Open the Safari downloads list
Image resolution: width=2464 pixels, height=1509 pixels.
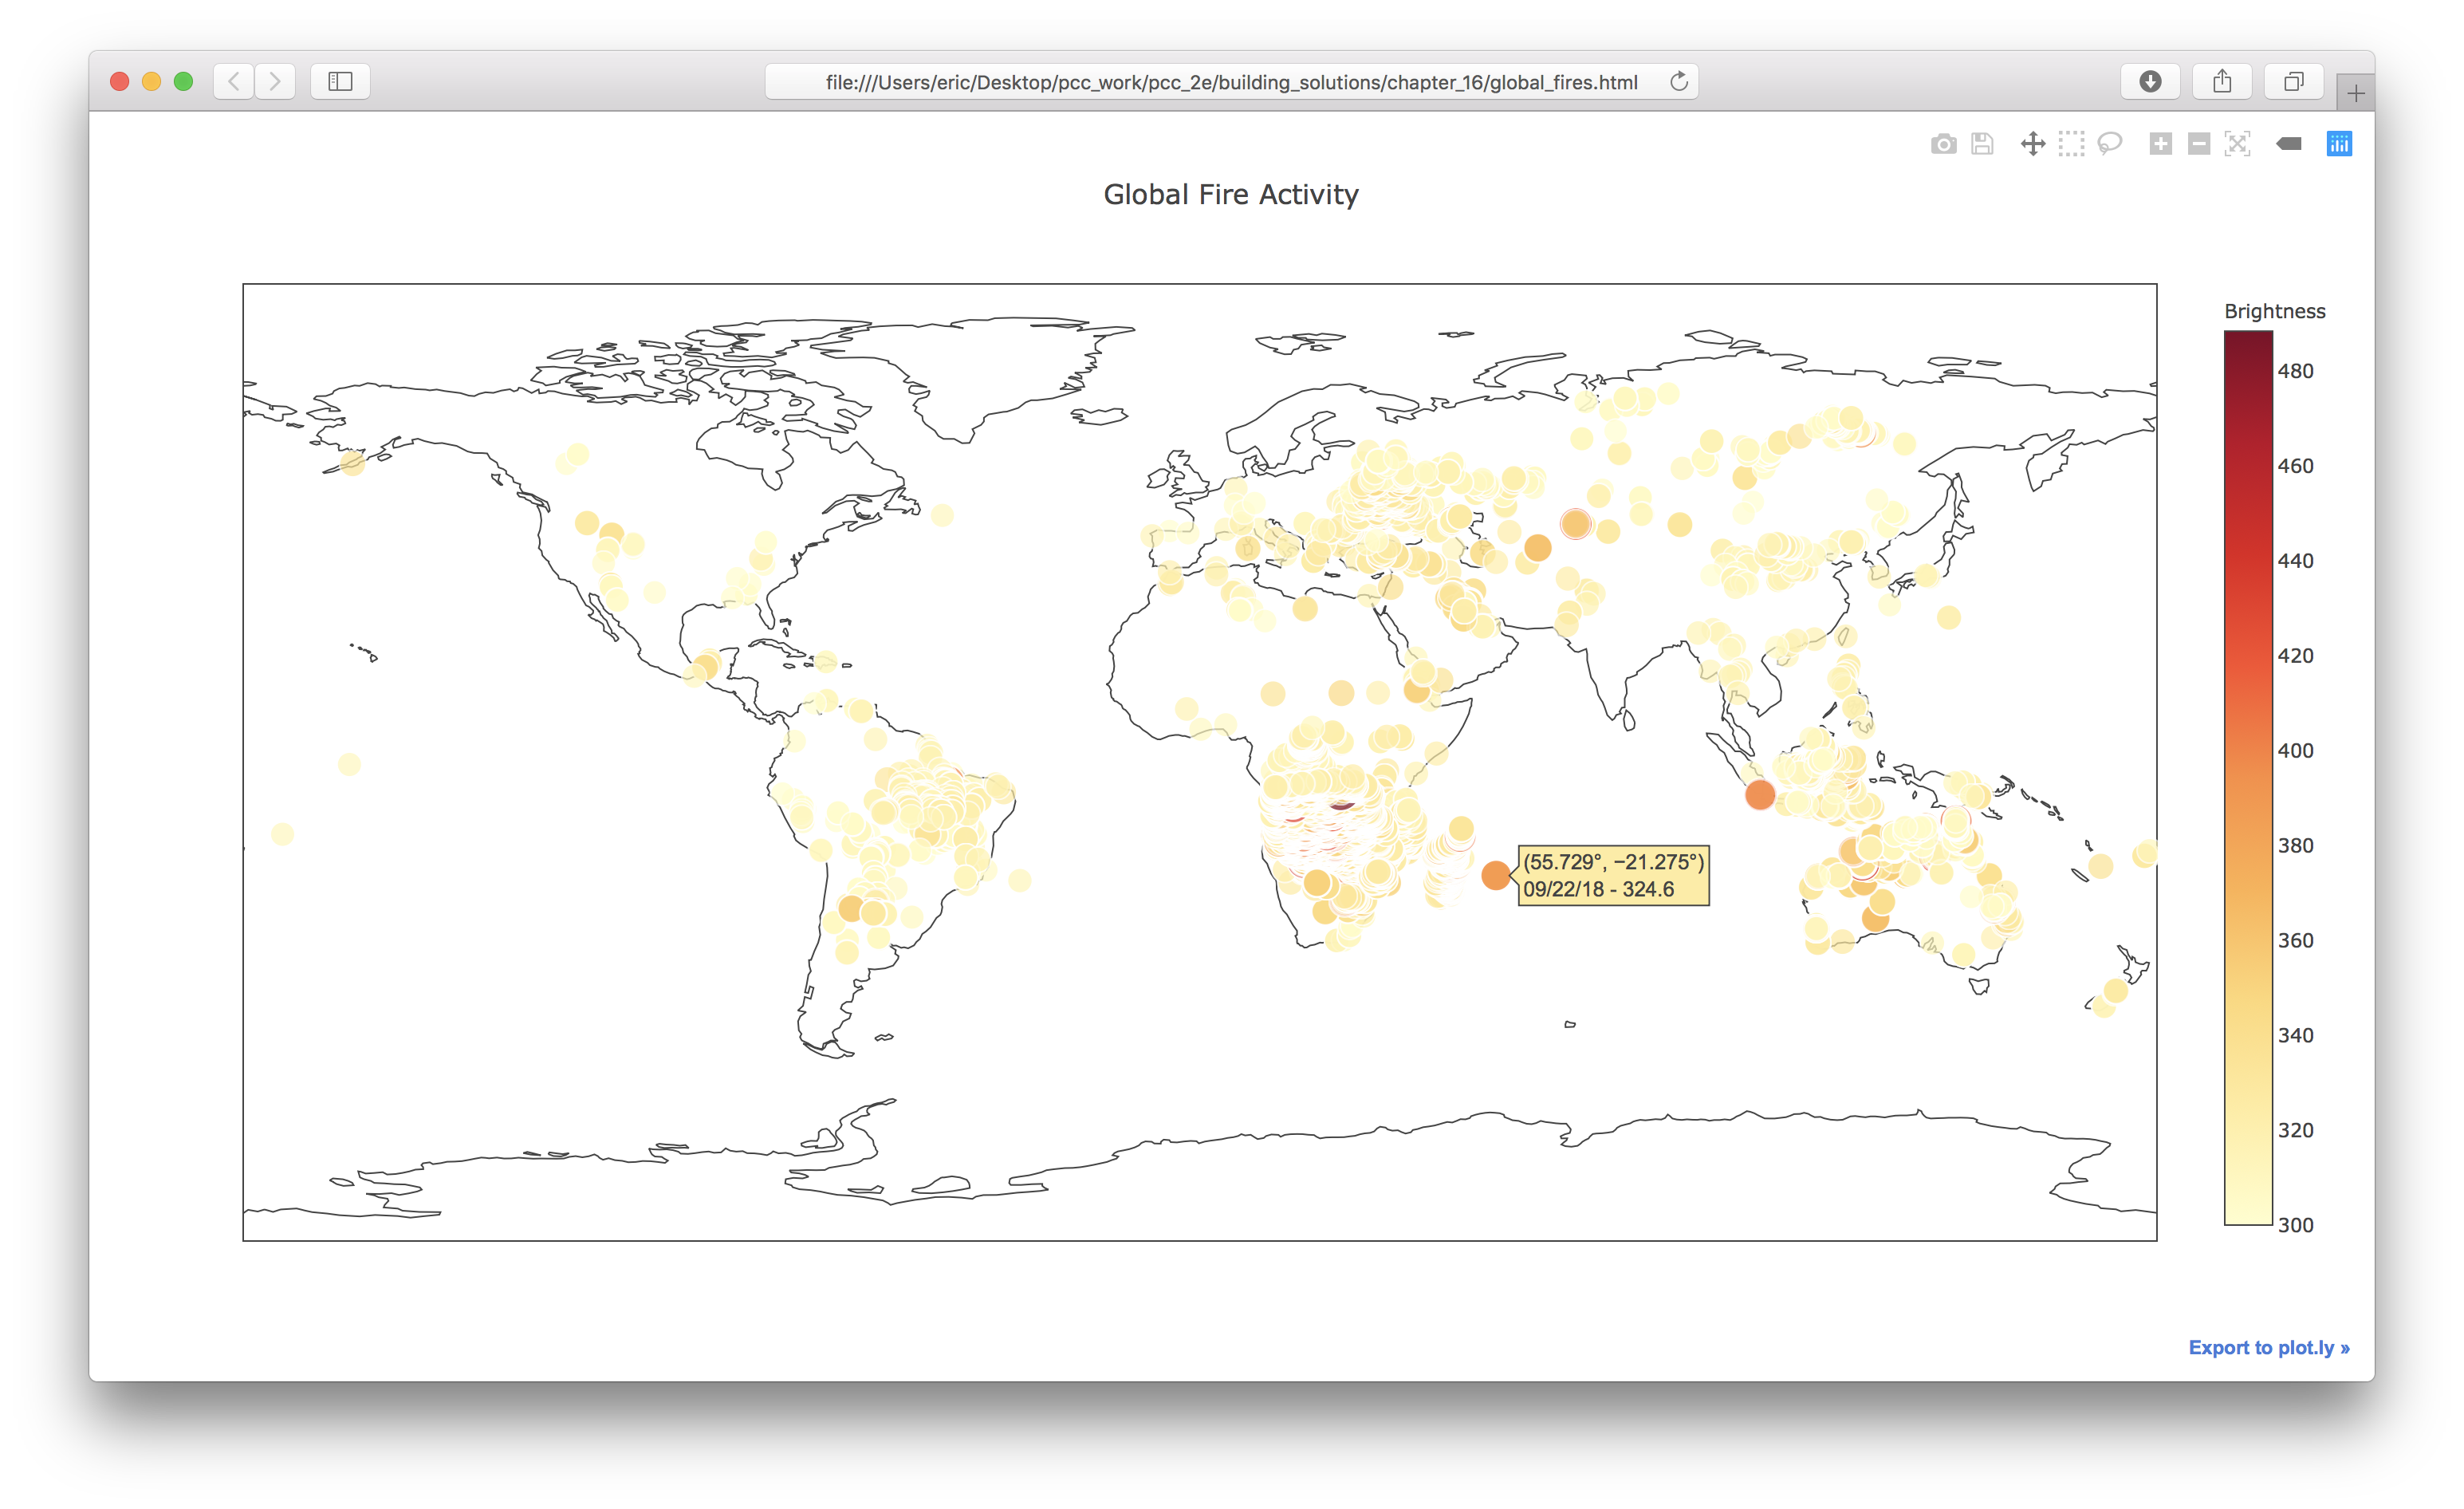coord(2150,81)
